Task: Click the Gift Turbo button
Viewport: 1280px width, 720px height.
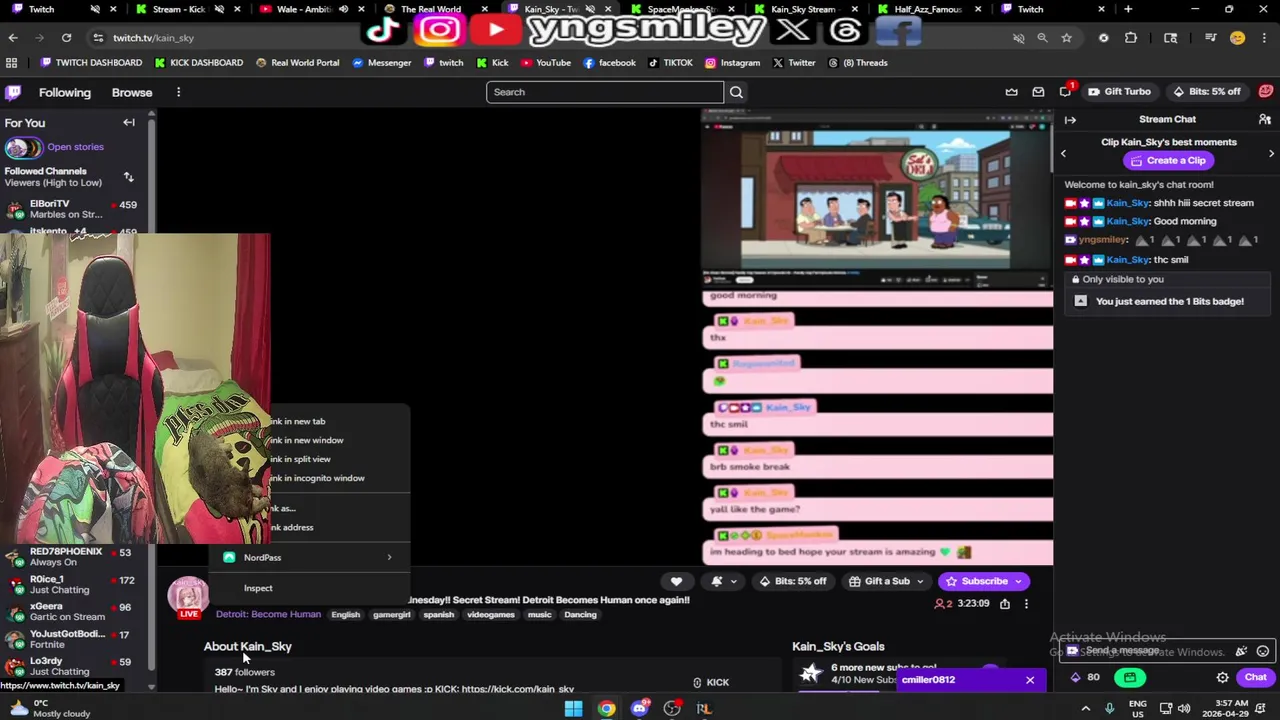Action: 1120,92
